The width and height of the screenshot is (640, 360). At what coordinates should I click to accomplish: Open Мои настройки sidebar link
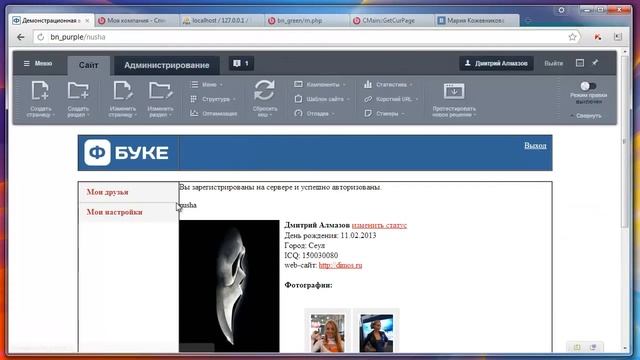114,212
